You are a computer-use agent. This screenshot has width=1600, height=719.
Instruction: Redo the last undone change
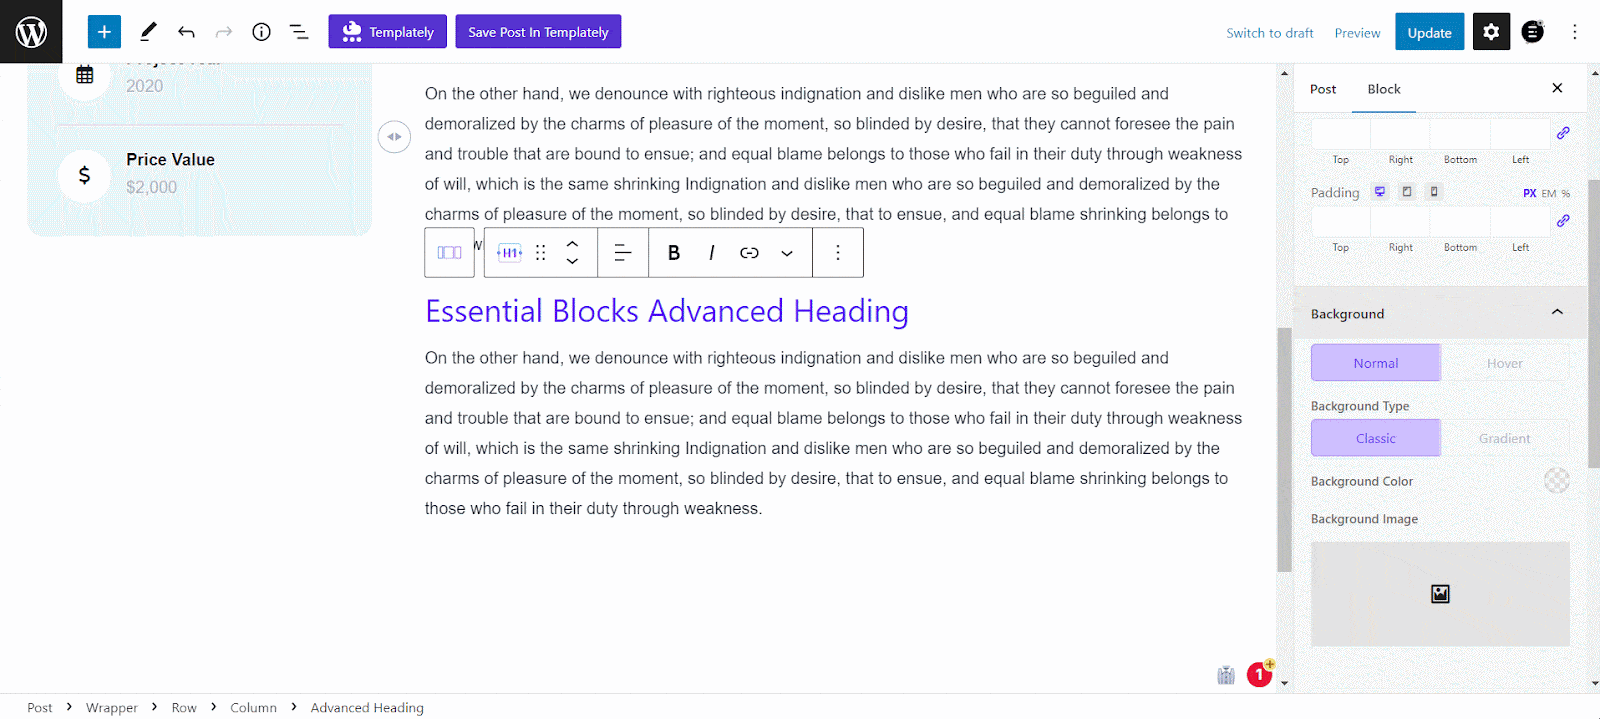coord(224,32)
